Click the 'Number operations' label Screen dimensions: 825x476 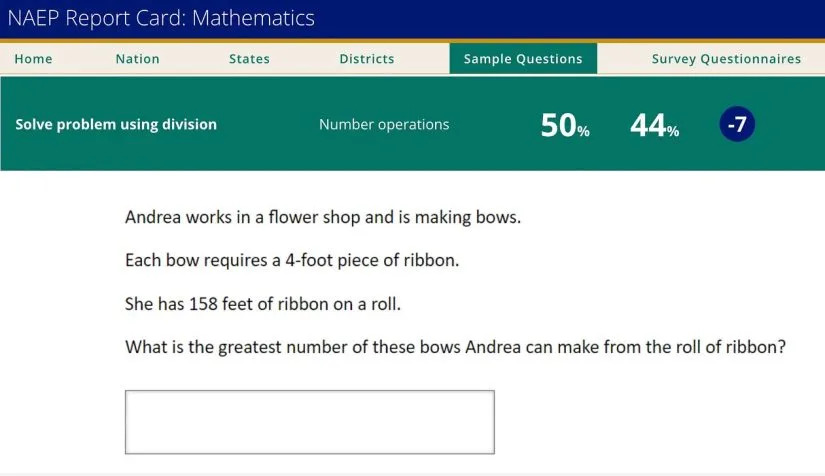[x=384, y=125]
